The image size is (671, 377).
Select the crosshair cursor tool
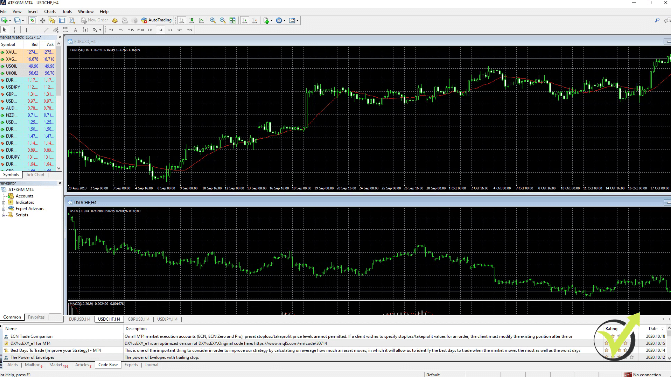pos(14,30)
